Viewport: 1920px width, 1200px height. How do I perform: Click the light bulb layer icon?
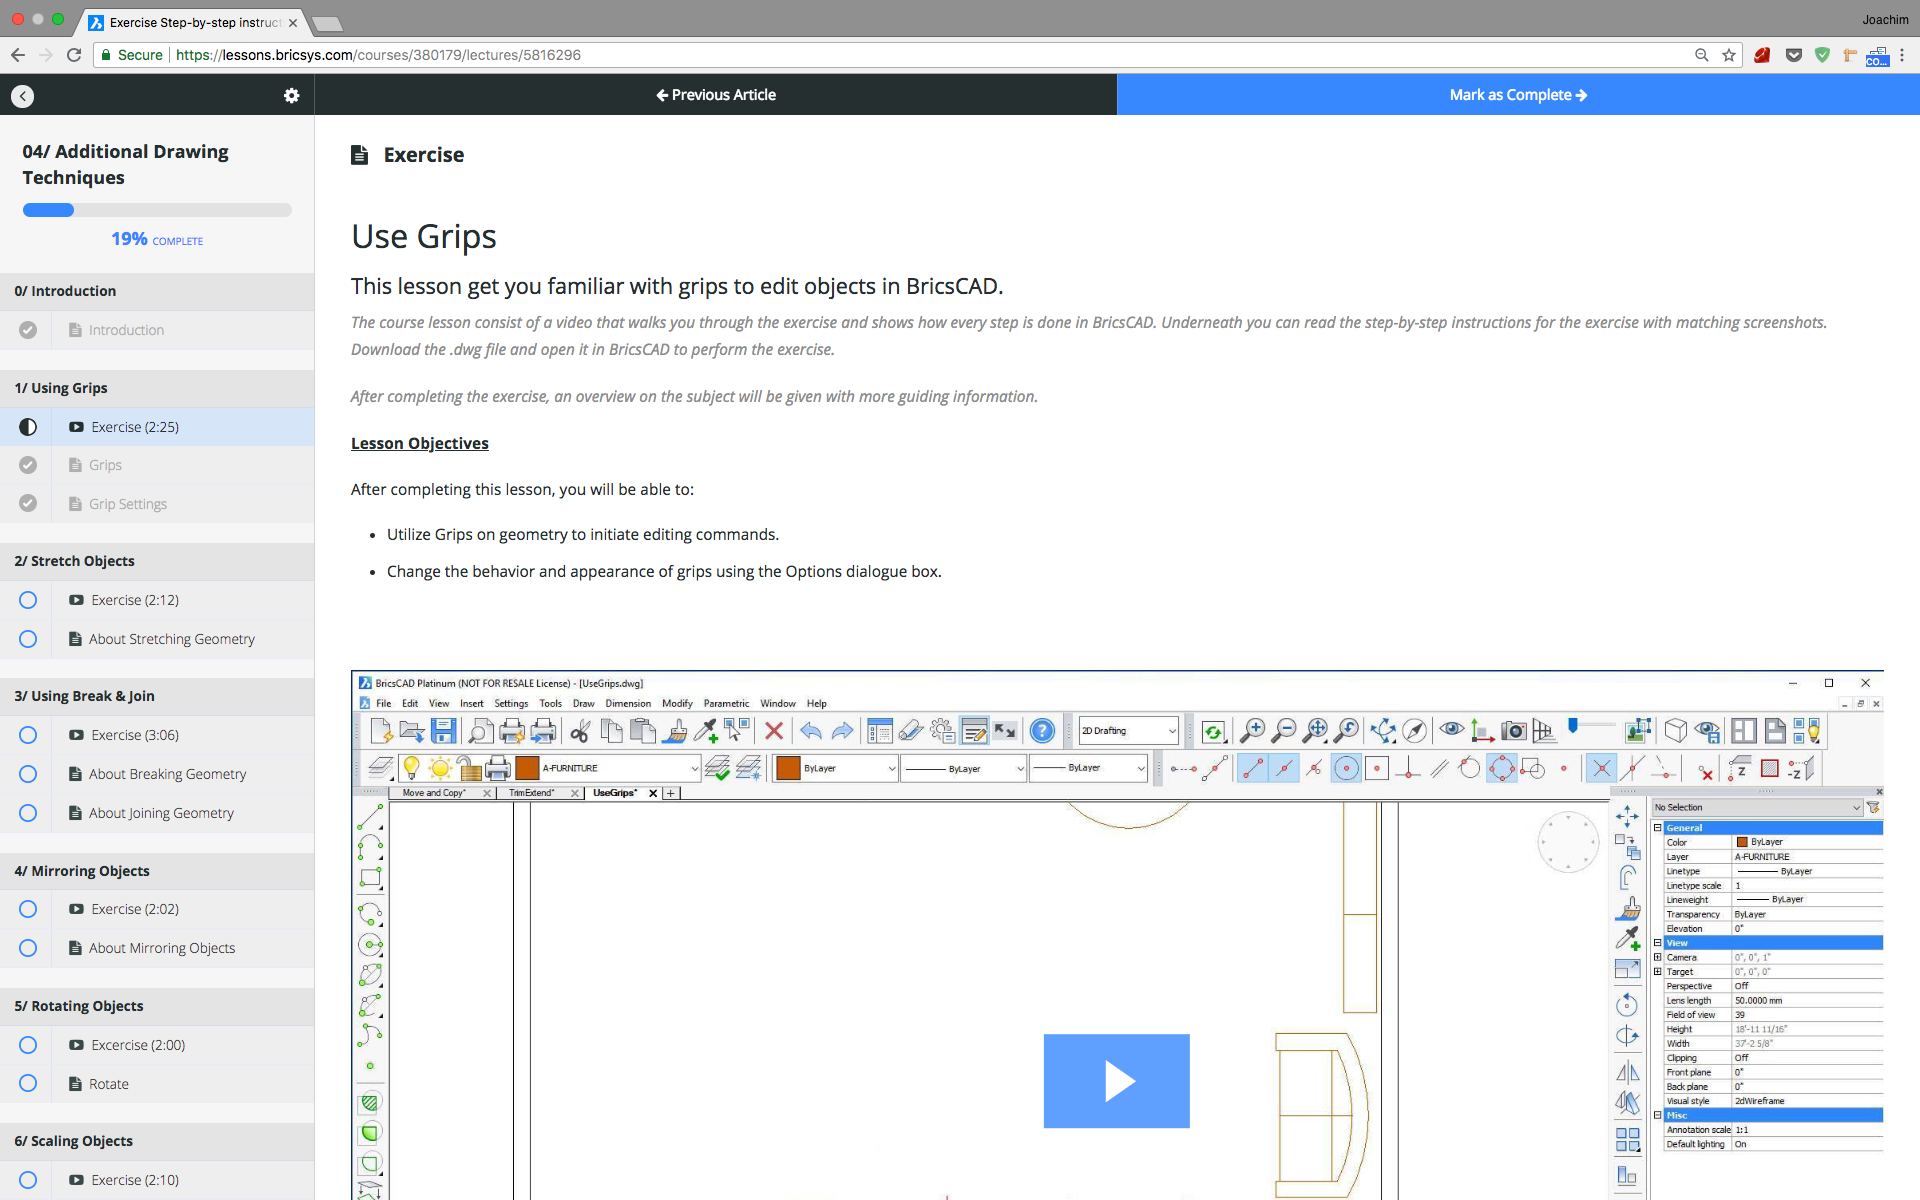(410, 768)
